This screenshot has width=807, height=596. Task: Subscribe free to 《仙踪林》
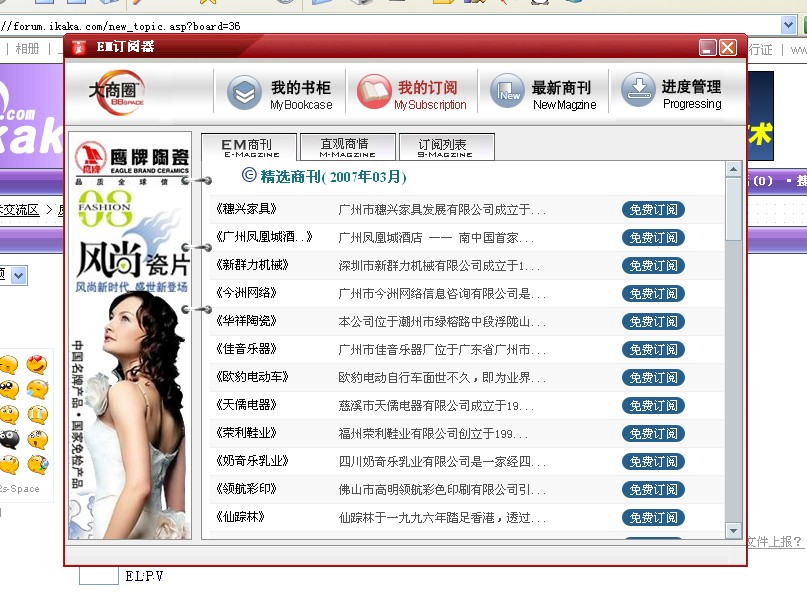point(653,517)
